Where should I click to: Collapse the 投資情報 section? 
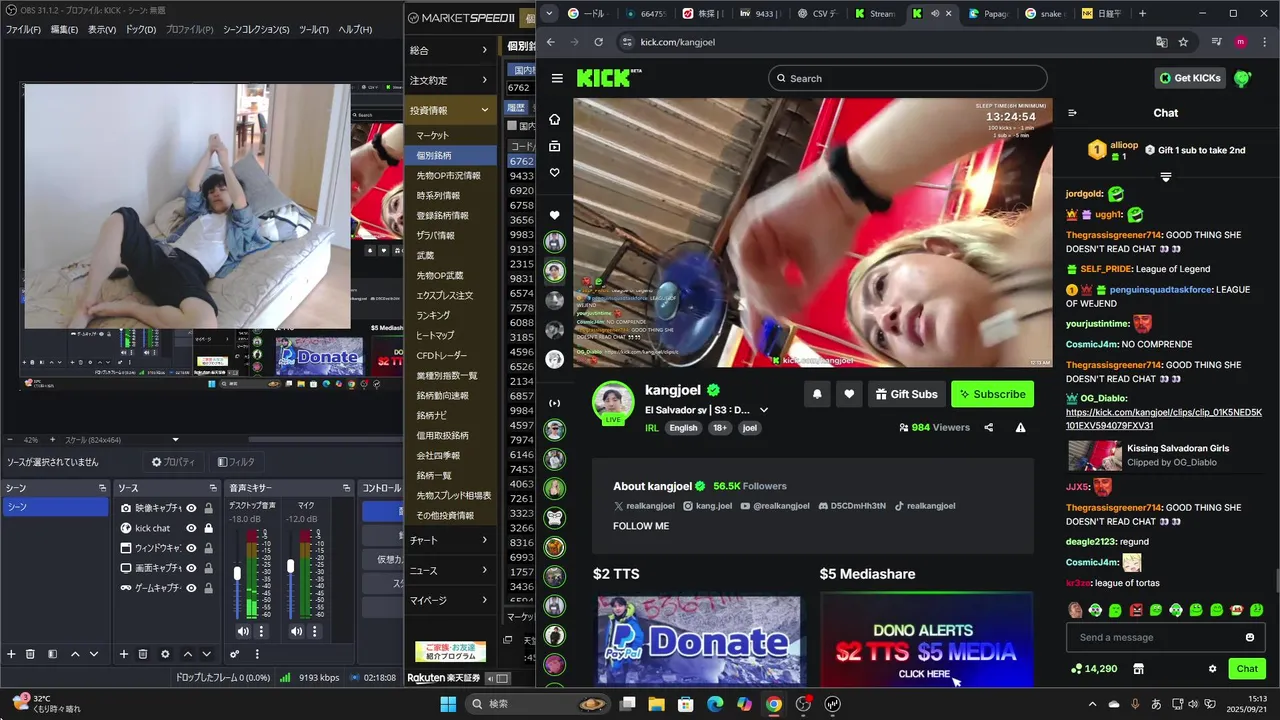[450, 110]
